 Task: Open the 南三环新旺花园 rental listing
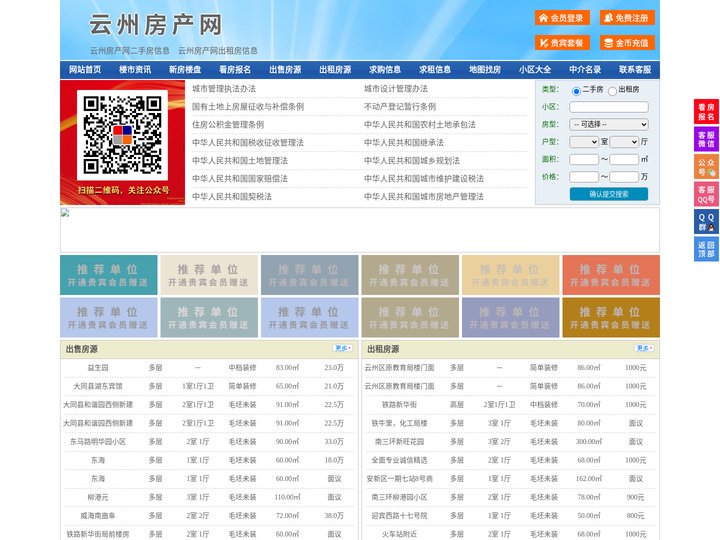pyautogui.click(x=399, y=442)
